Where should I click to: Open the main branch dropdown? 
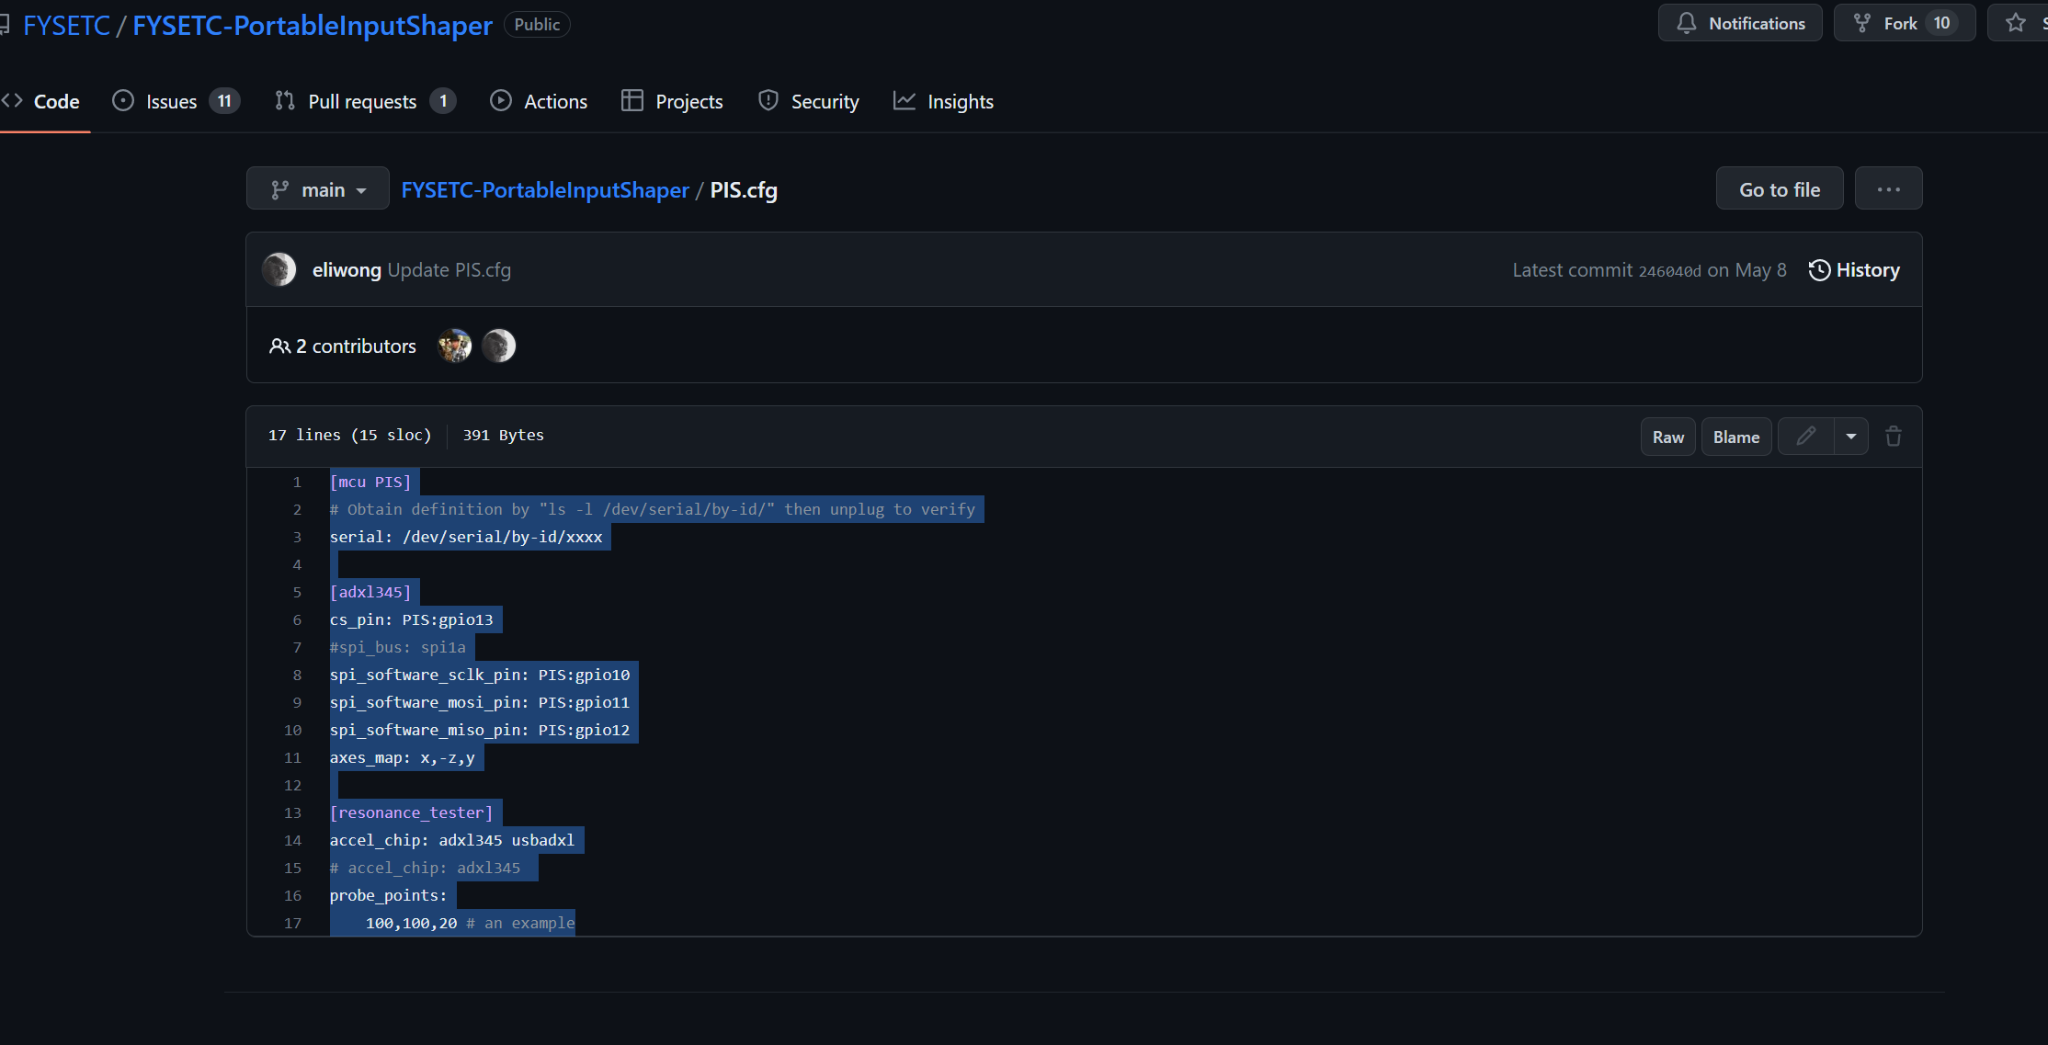(318, 189)
